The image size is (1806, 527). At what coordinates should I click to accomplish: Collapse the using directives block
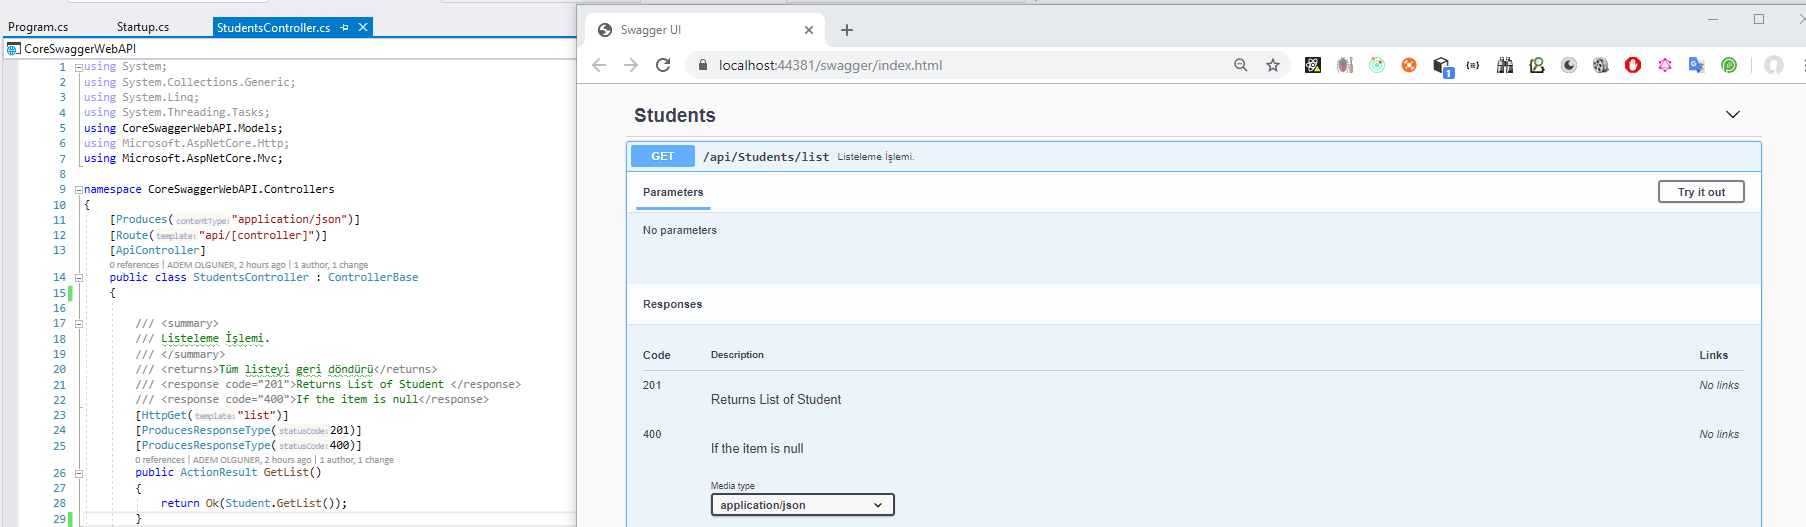78,67
